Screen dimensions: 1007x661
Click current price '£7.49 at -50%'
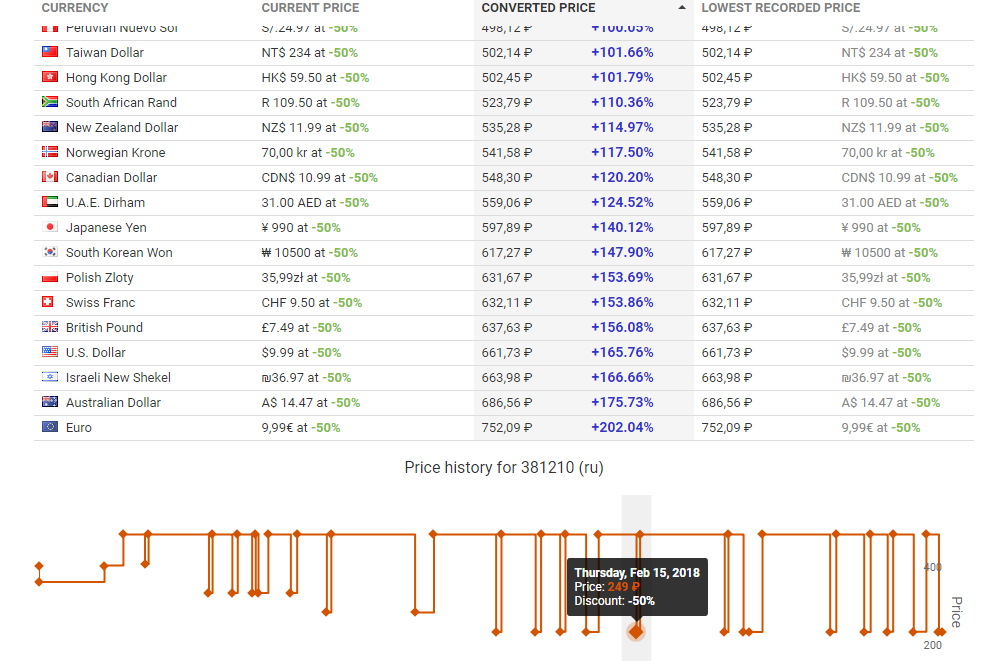click(x=301, y=328)
